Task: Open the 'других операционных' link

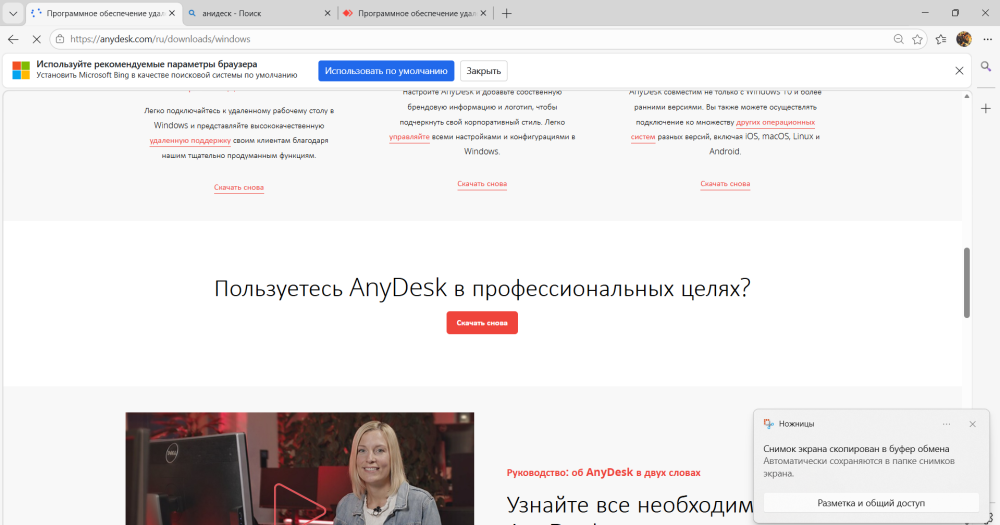Action: (x=776, y=122)
